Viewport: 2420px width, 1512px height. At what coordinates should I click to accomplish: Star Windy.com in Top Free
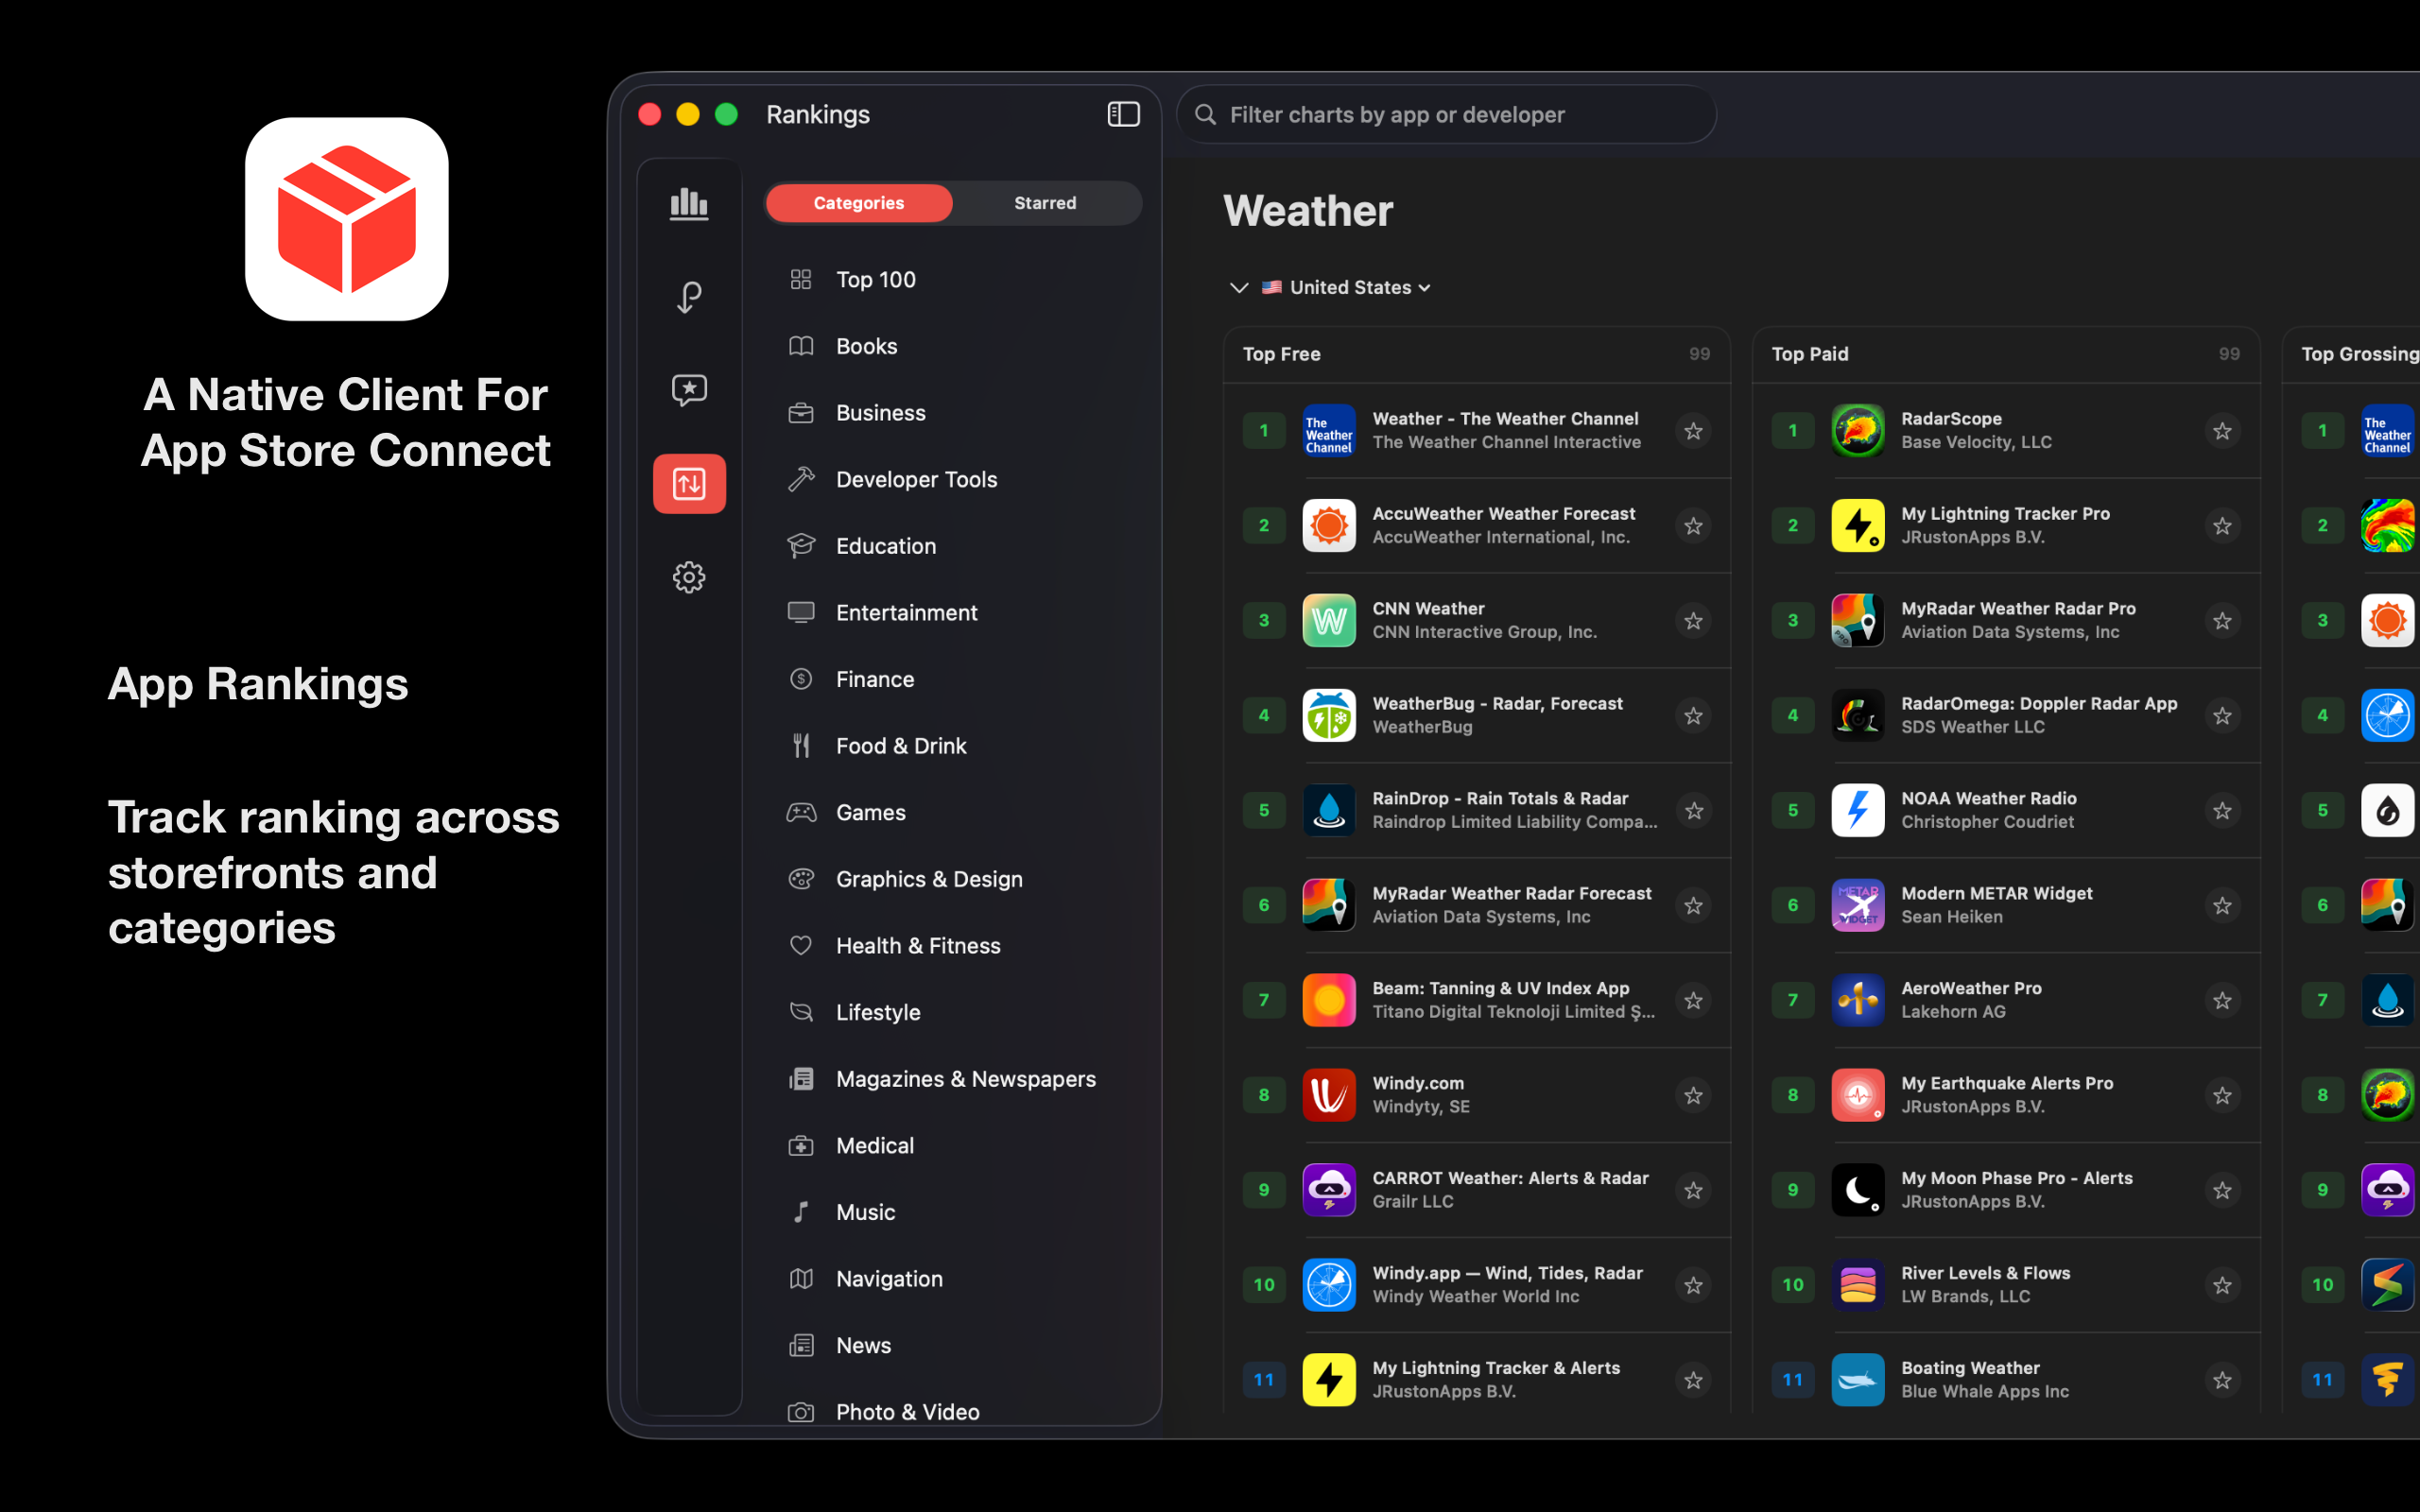[x=1693, y=1096]
